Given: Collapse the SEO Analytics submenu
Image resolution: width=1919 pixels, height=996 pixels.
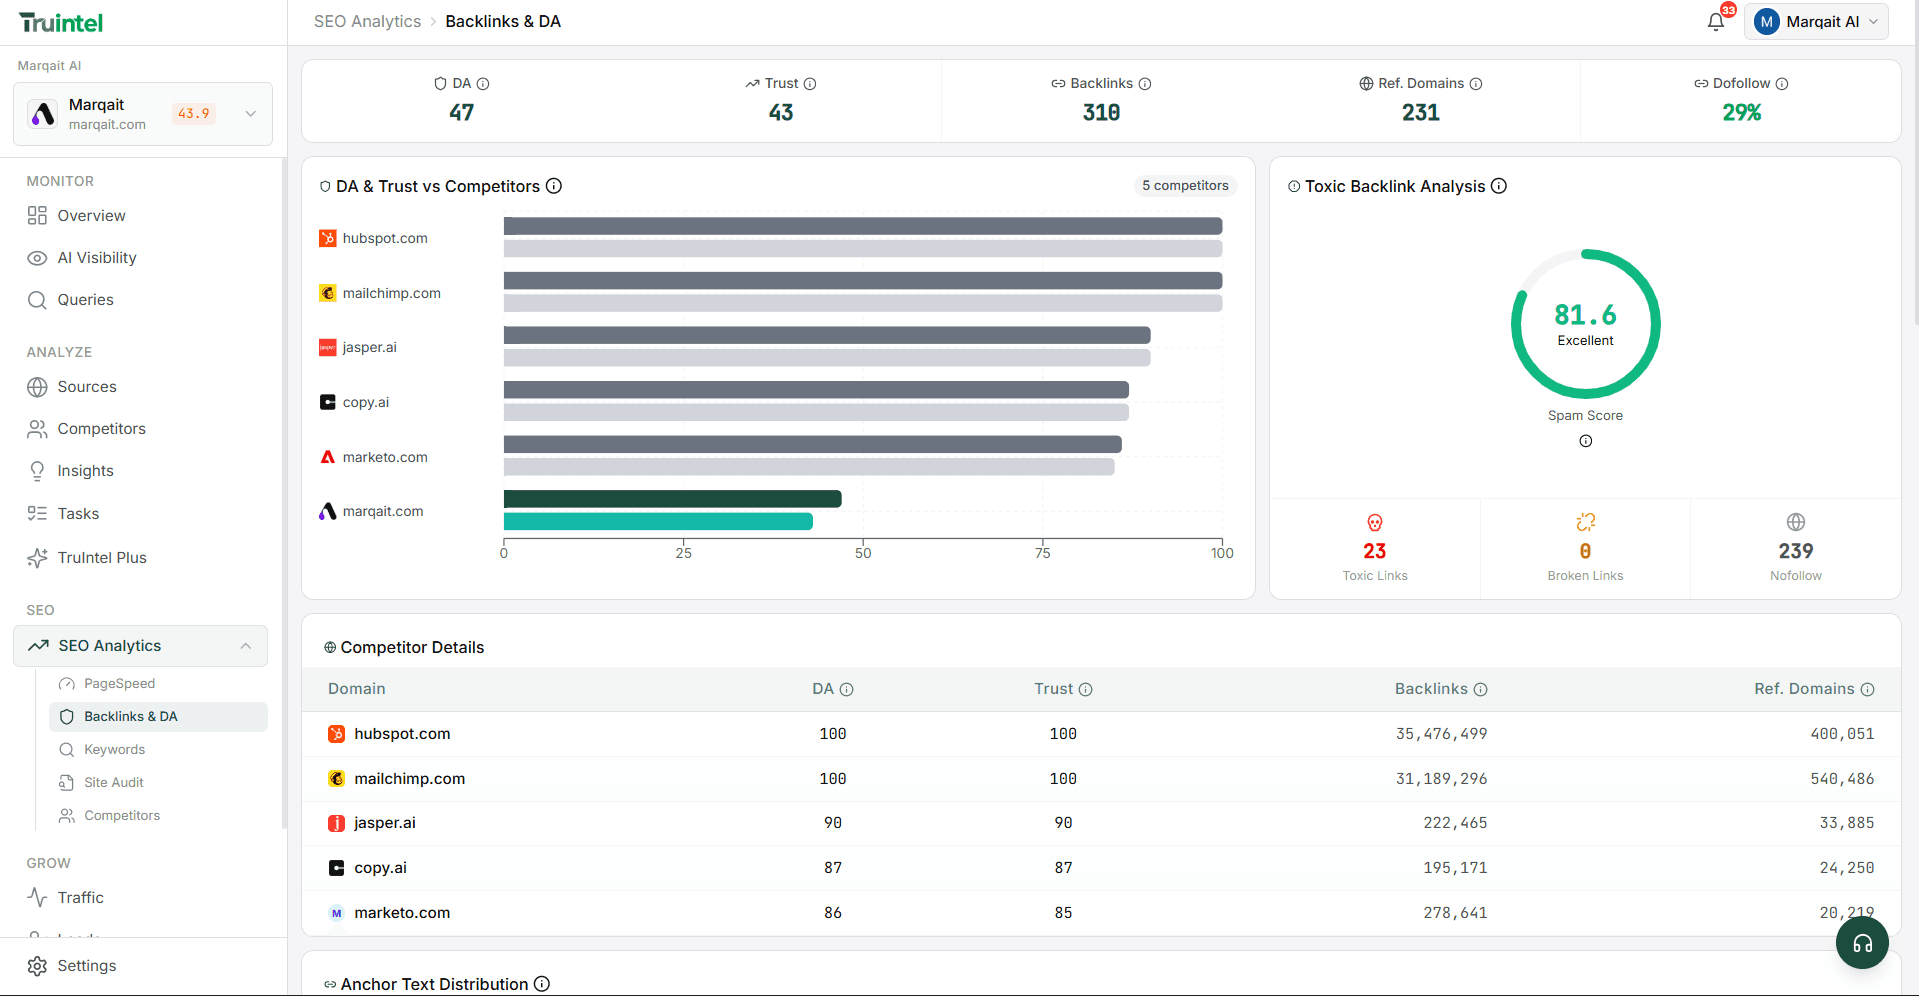Looking at the screenshot, I should pos(246,646).
